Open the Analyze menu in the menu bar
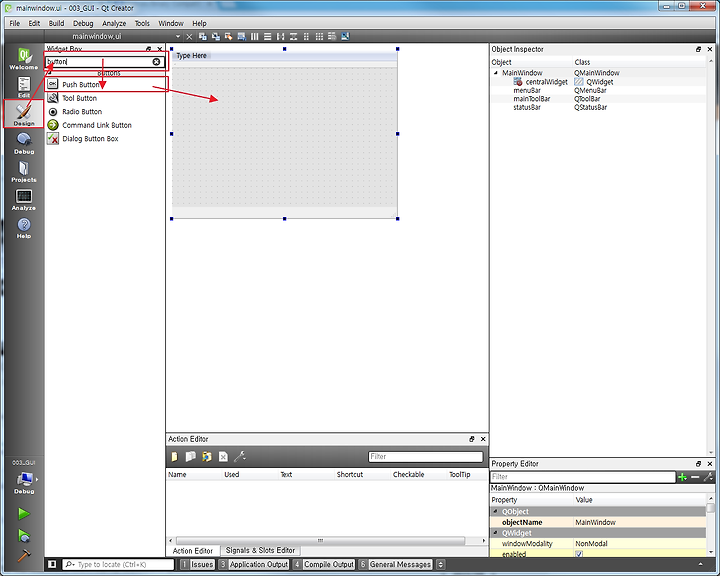Screen dimensions: 720x576 coord(114,23)
